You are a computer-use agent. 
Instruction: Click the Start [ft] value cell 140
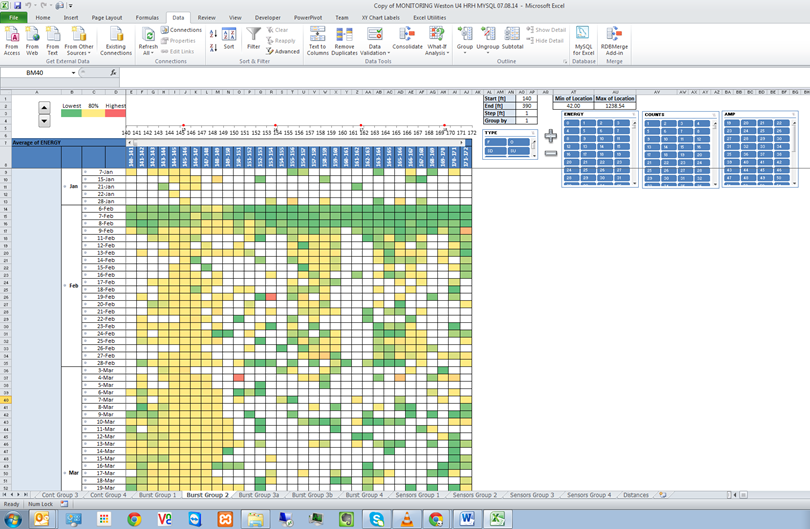tap(526, 98)
